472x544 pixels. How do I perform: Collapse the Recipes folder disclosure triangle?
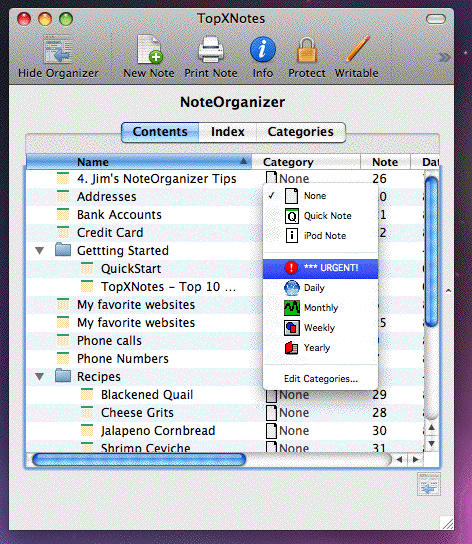40,376
